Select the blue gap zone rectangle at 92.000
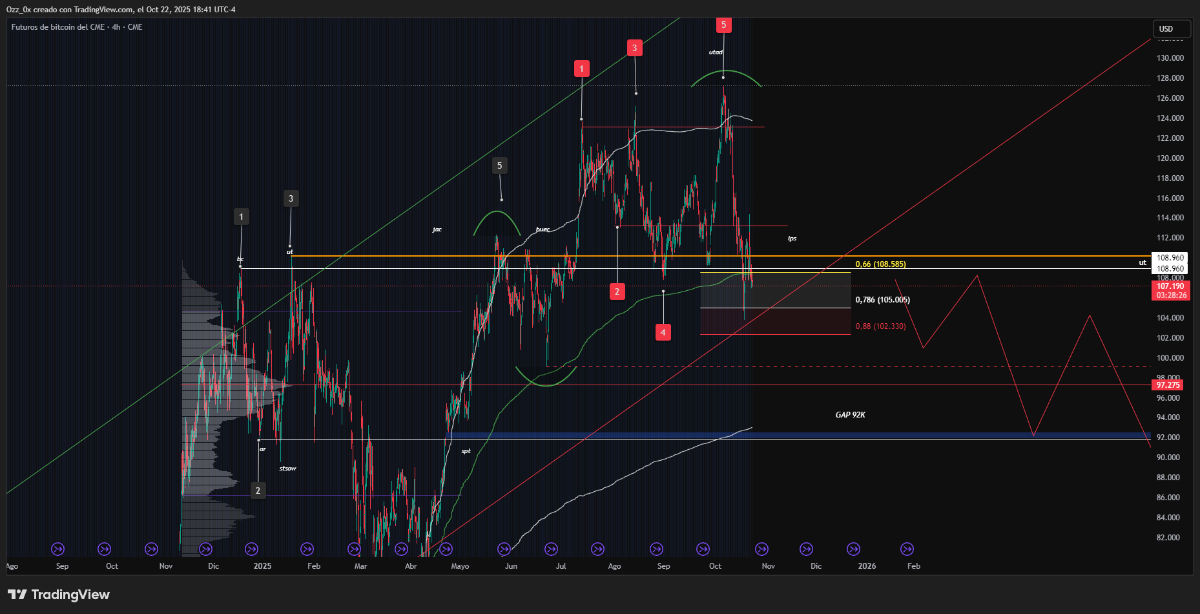The height and width of the screenshot is (614, 1200). click(800, 436)
